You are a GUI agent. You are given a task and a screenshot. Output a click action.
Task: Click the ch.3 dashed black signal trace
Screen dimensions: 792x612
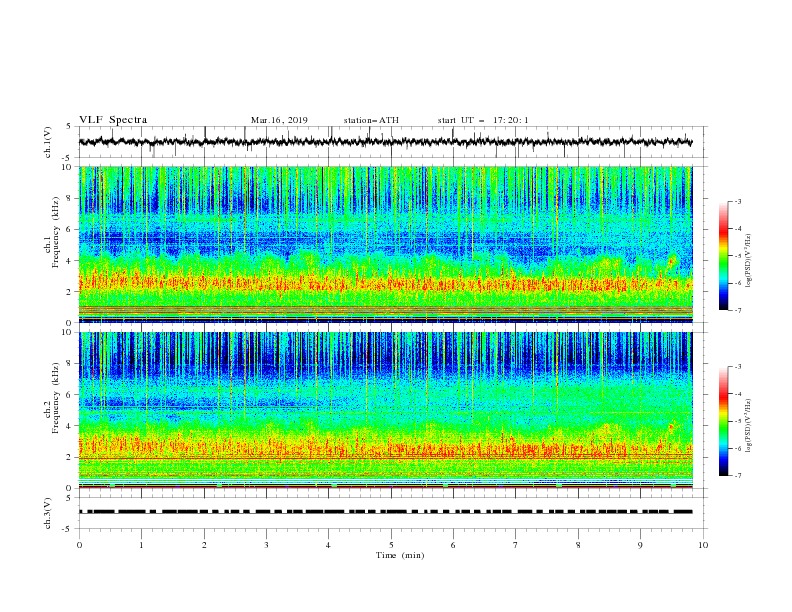pos(385,512)
